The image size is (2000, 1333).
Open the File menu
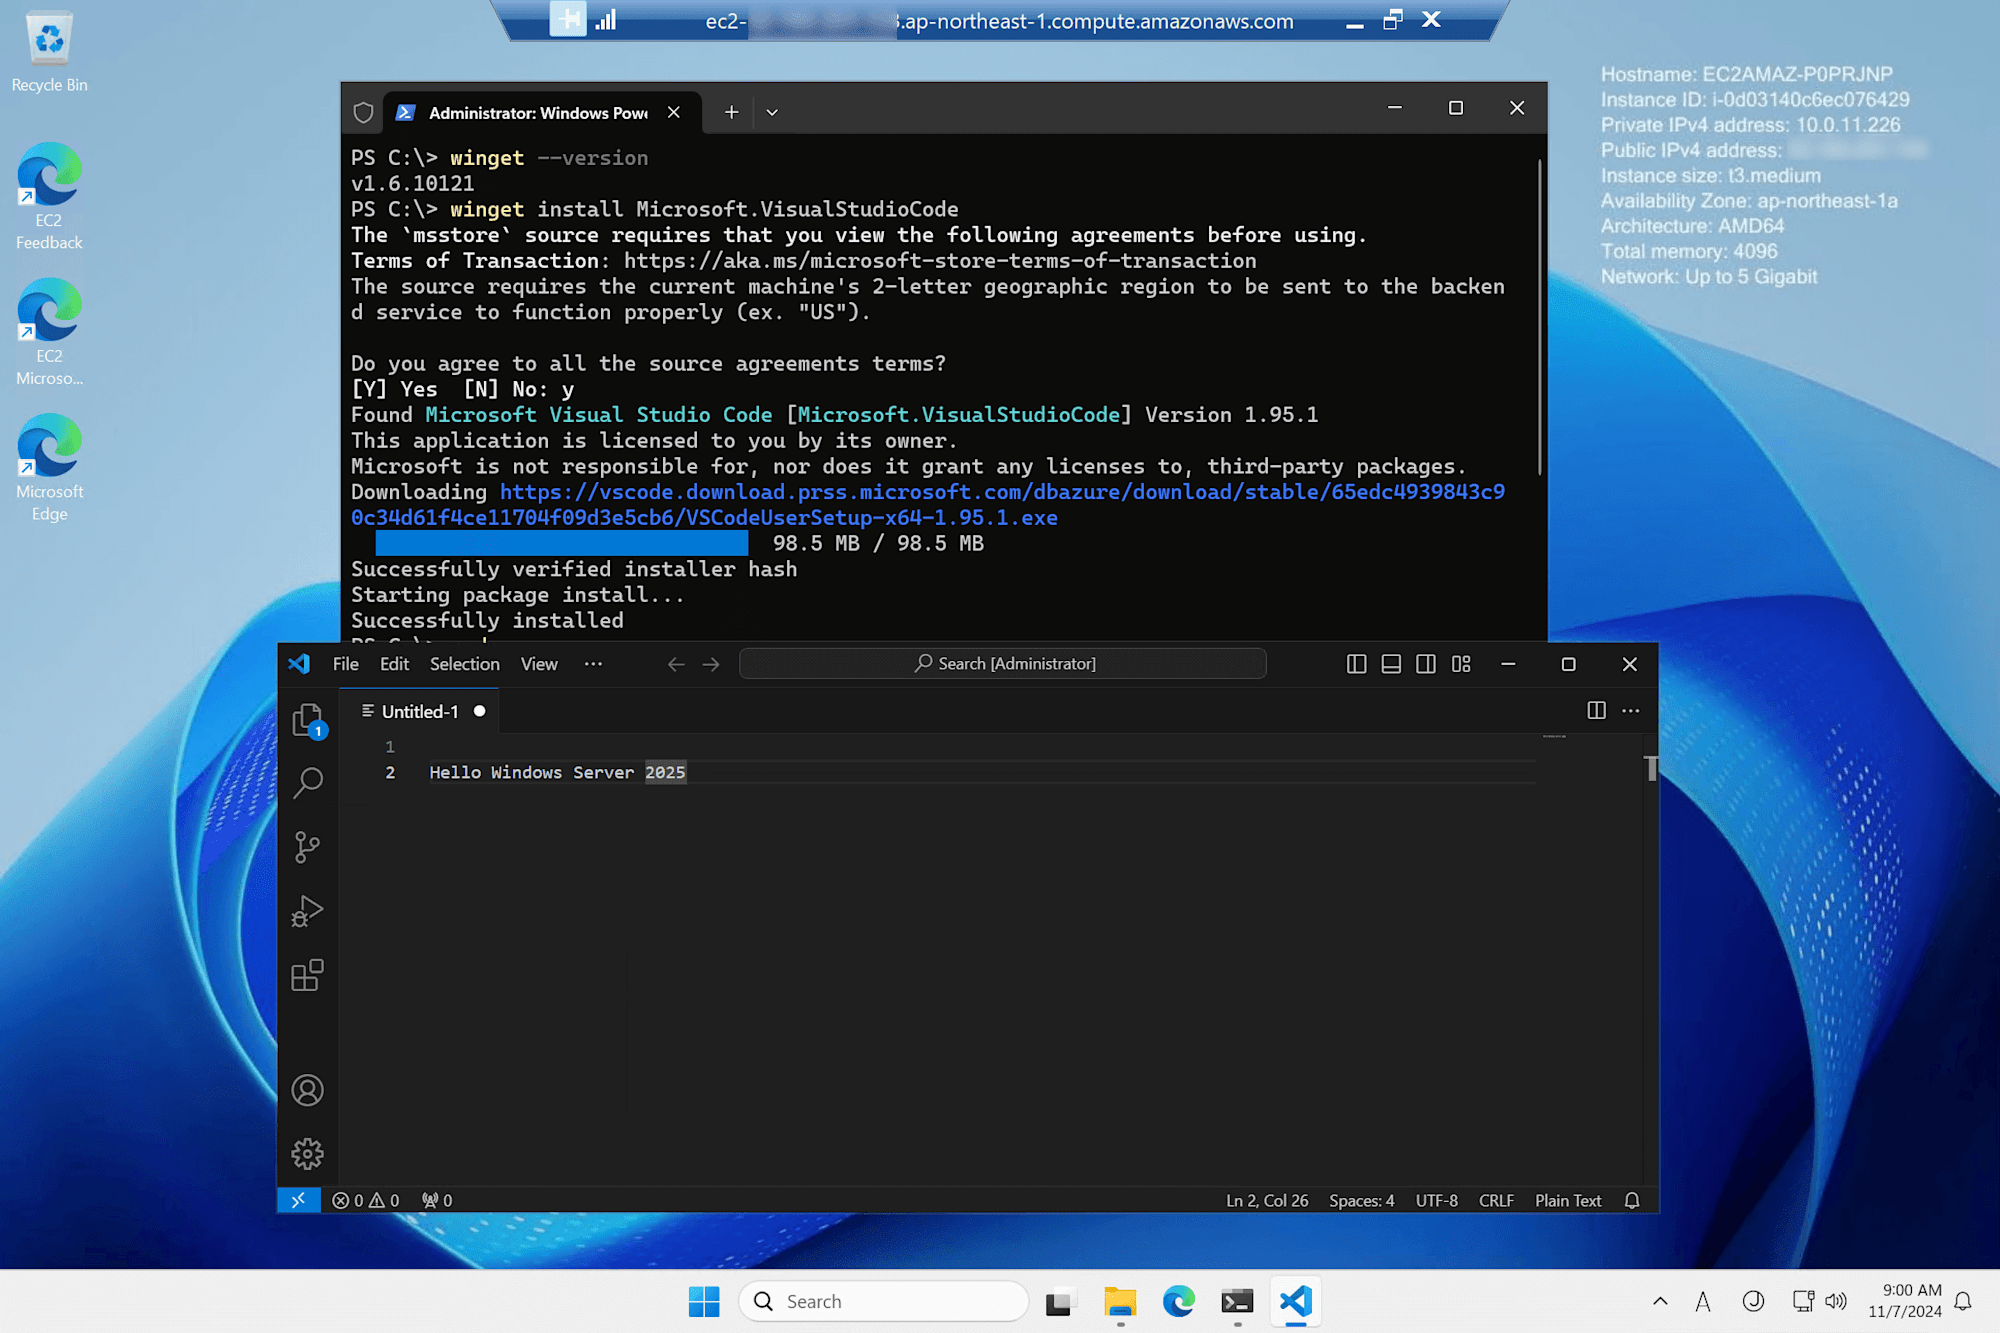[345, 664]
